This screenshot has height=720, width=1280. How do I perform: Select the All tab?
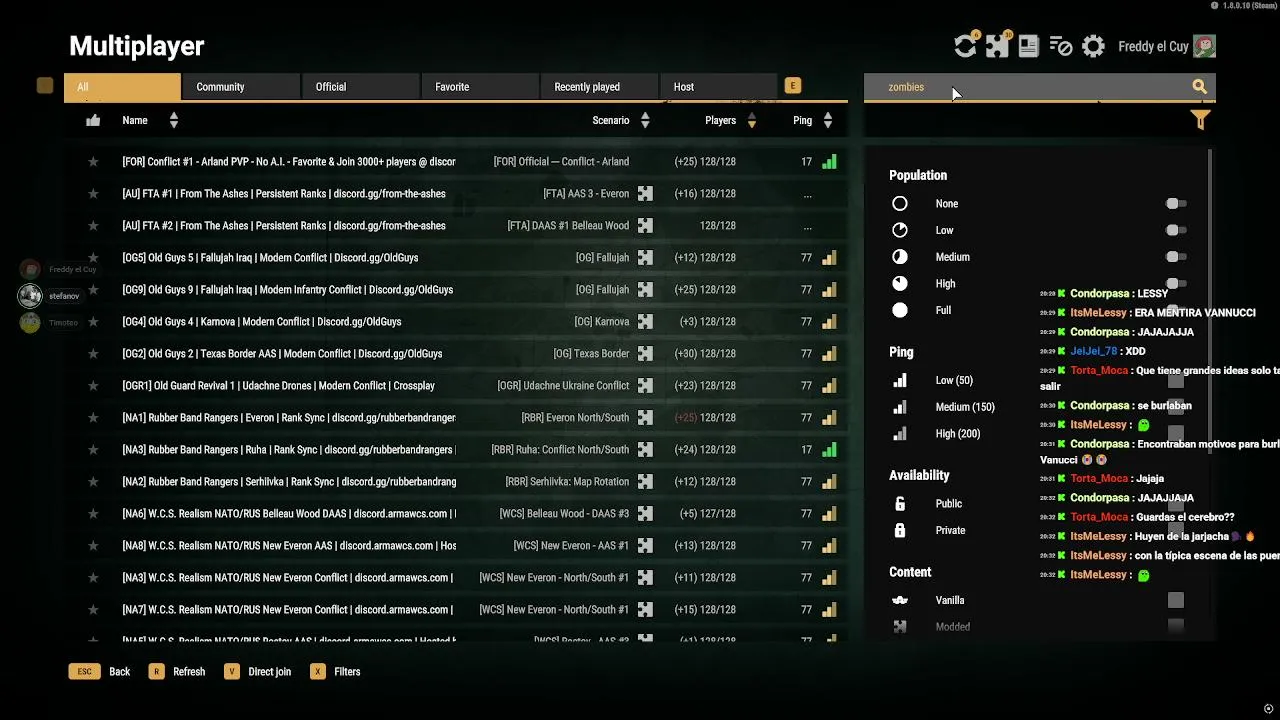(123, 87)
